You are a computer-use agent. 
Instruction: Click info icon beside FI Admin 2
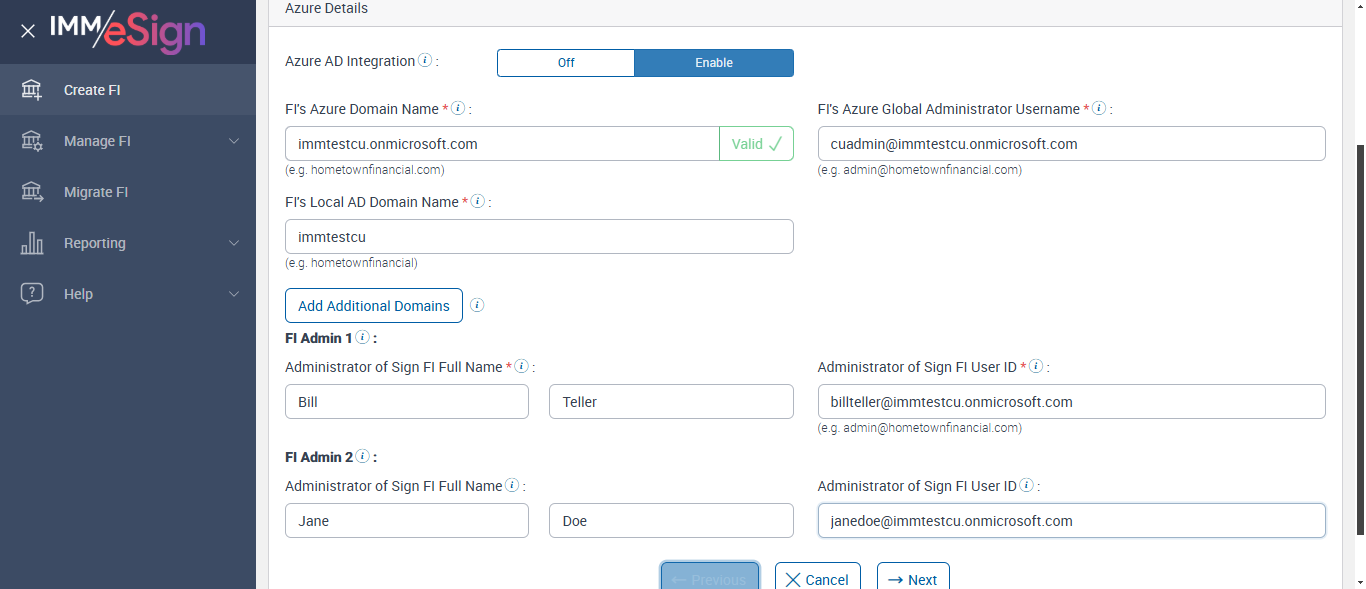coord(362,457)
